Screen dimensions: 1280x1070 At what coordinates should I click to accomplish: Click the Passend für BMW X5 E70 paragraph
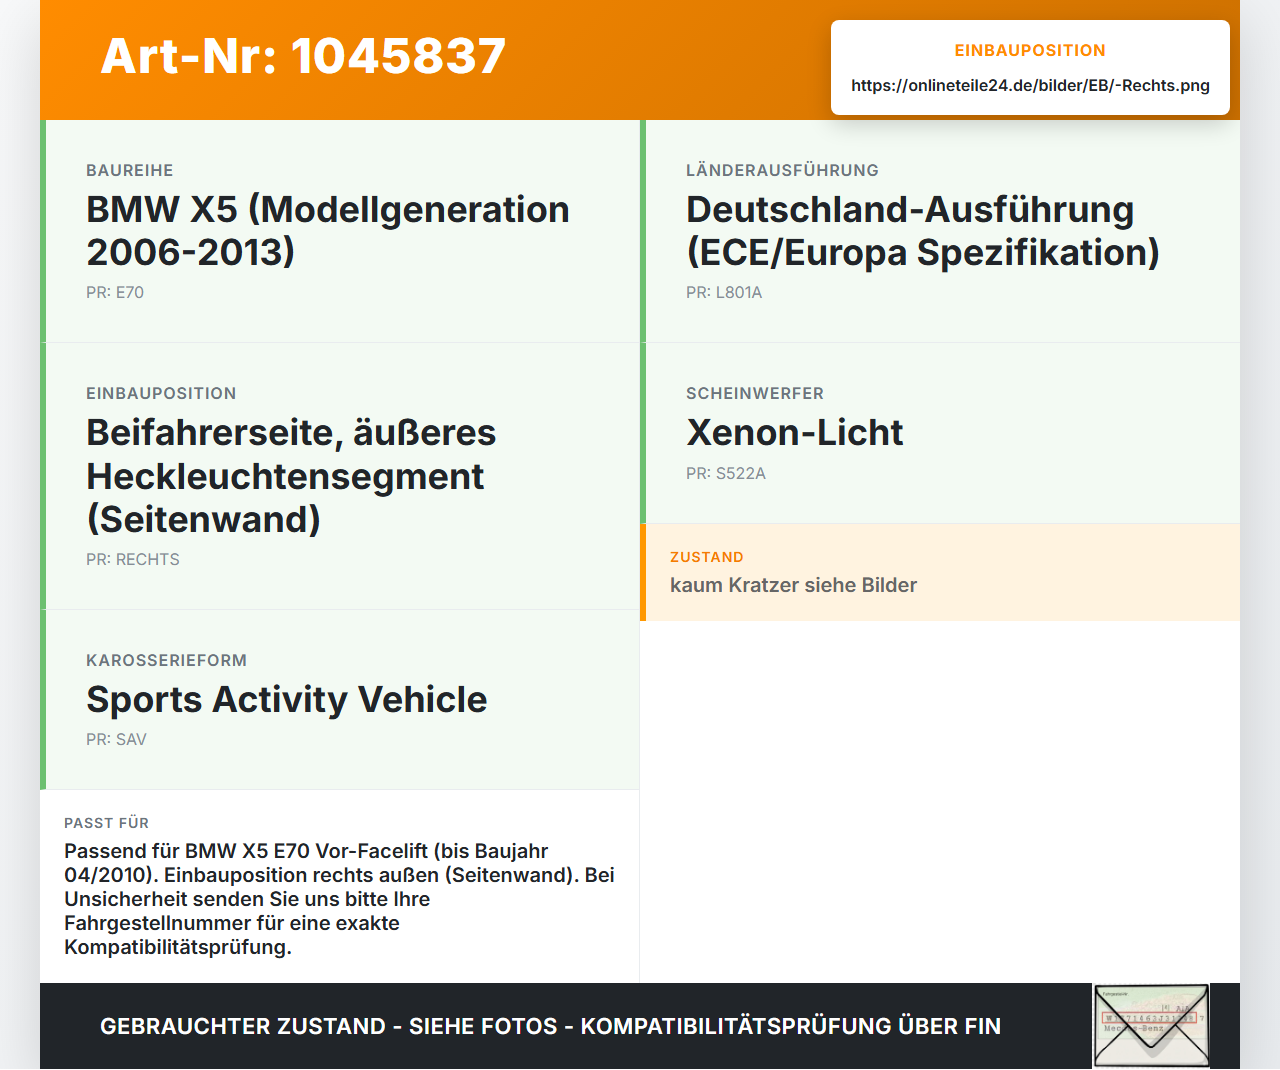click(x=340, y=899)
